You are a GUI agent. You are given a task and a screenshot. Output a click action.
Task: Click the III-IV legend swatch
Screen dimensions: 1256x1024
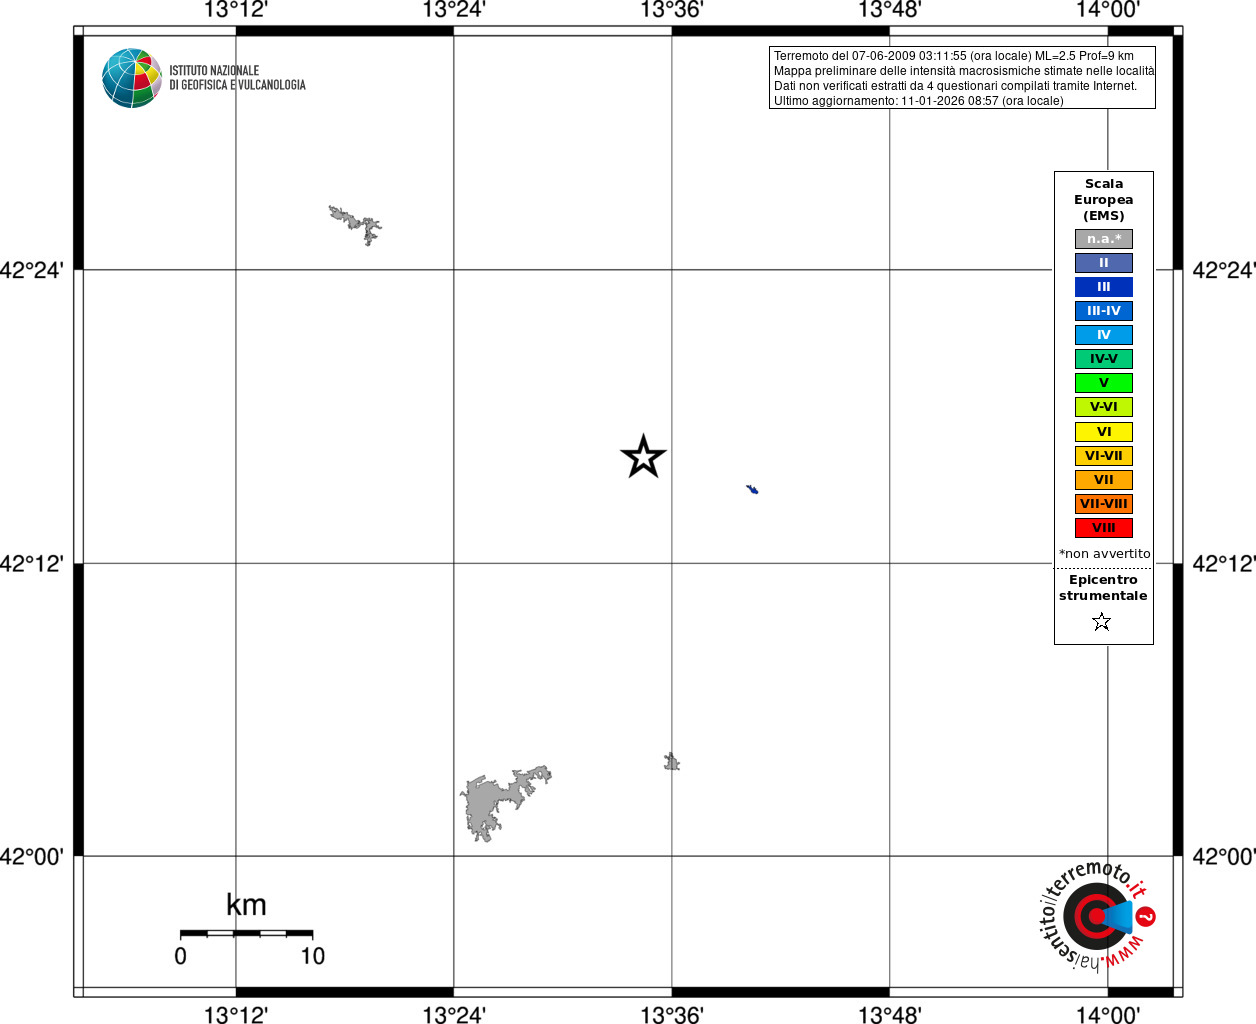(1104, 311)
